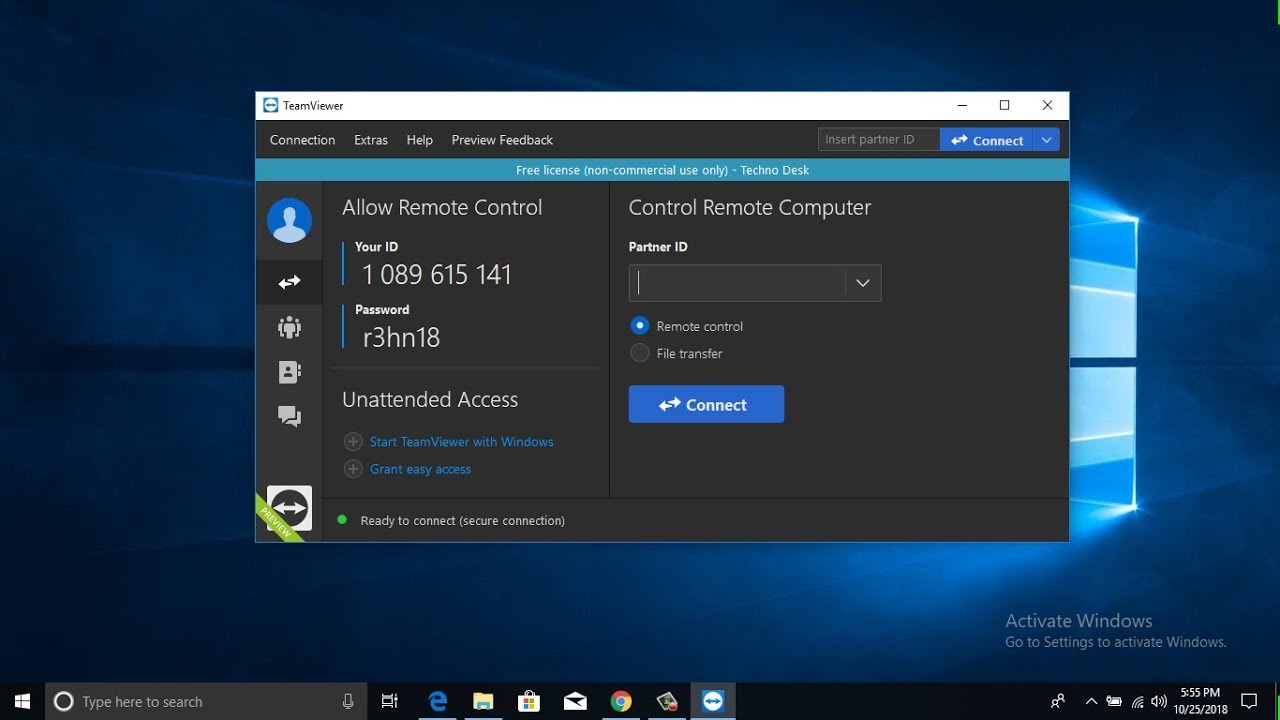This screenshot has width=1280, height=720.
Task: Open the Preview Feedback menu
Action: pos(502,140)
